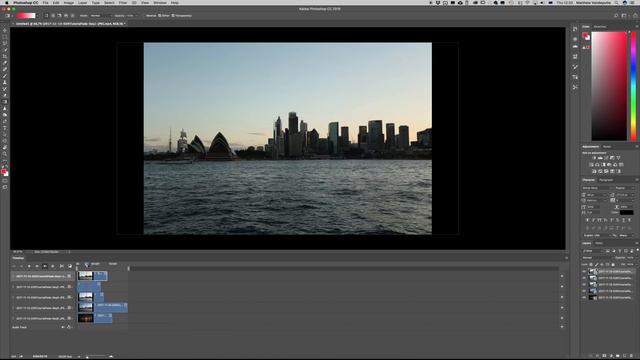Toggle audio playback in Timeline controls
This screenshot has height=360, width=640.
pos(45,266)
